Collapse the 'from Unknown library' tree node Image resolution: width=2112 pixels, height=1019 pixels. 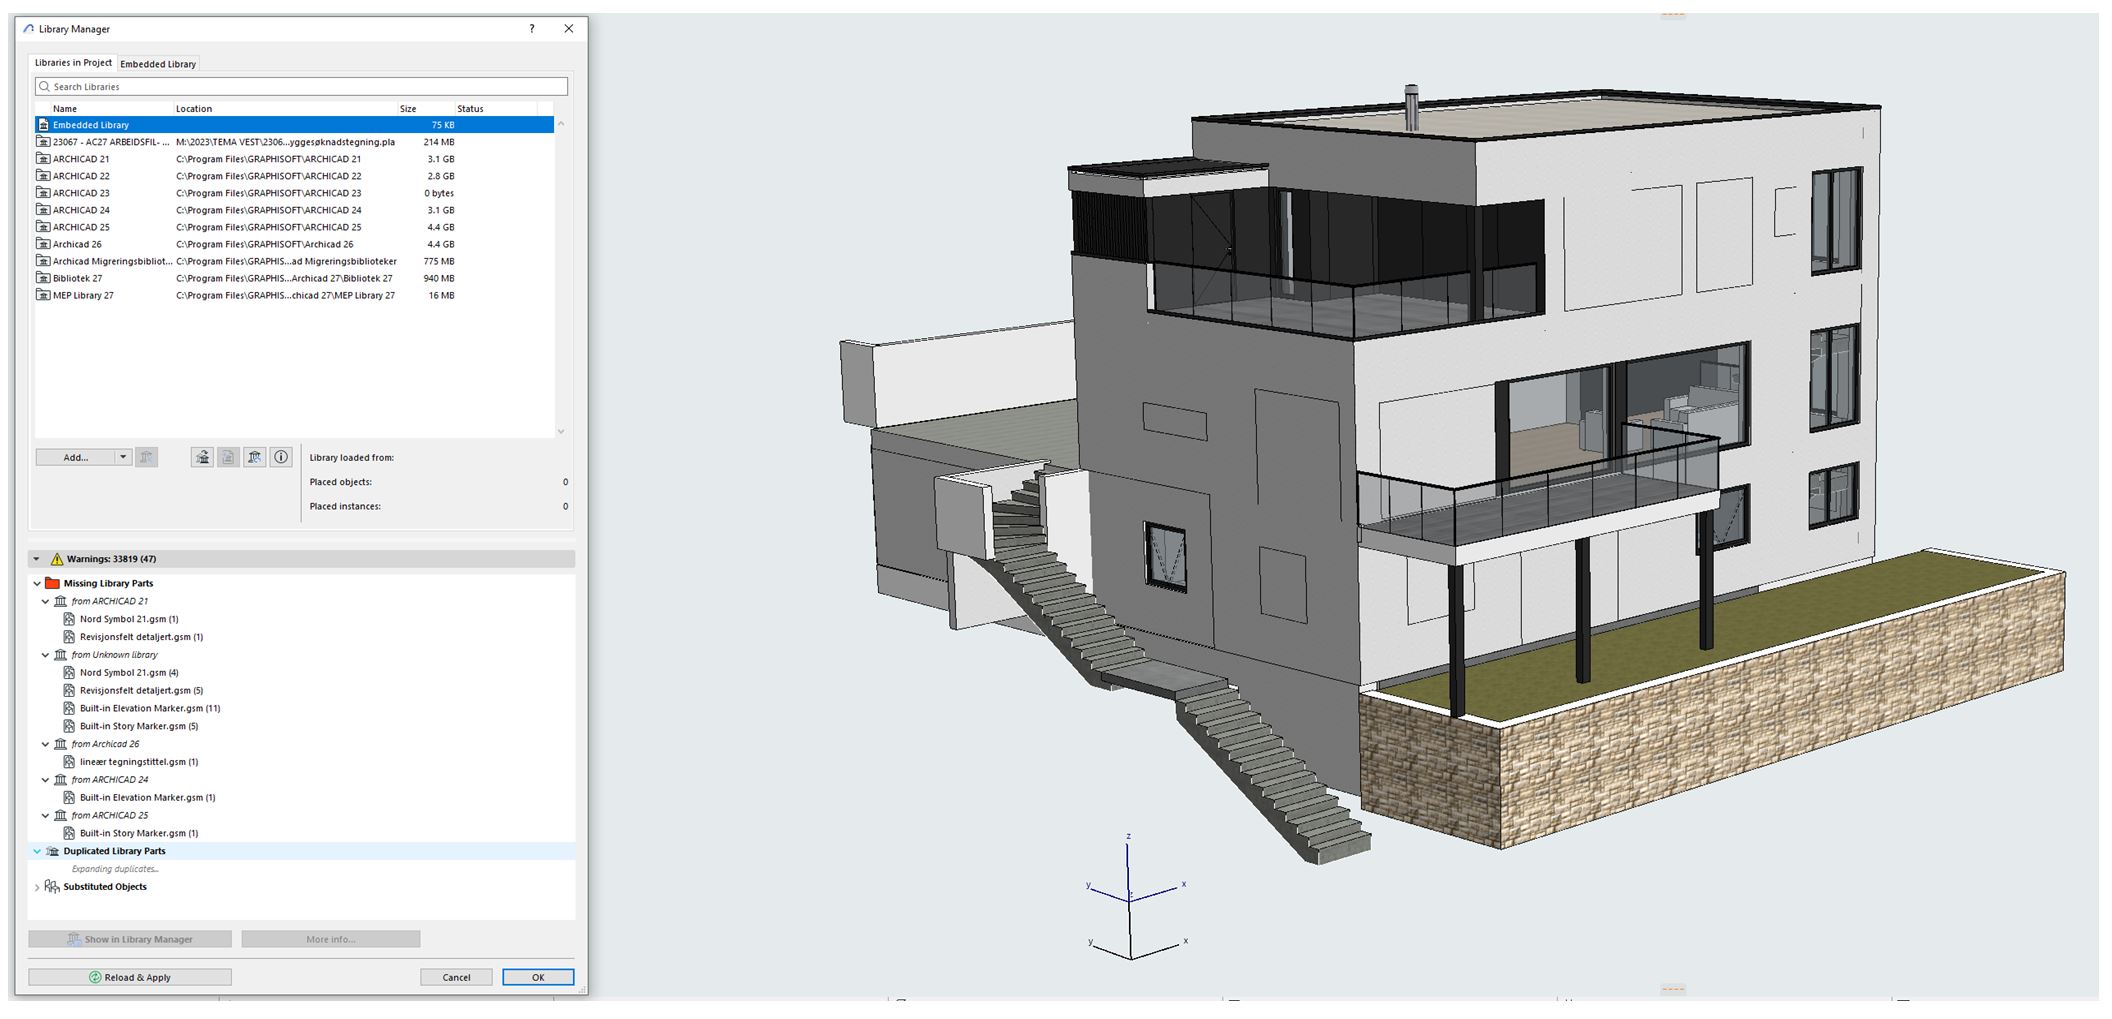tap(45, 655)
